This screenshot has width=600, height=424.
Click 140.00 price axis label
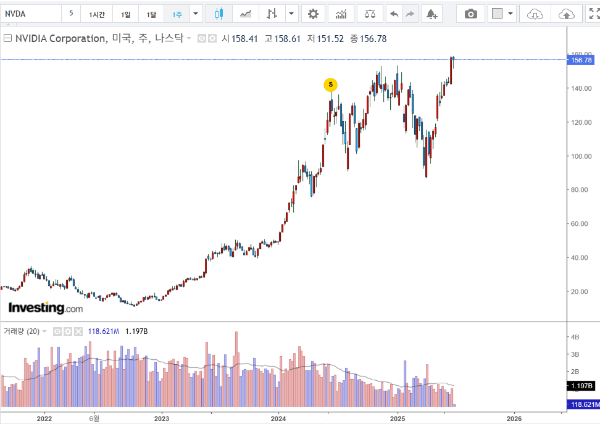pos(581,88)
